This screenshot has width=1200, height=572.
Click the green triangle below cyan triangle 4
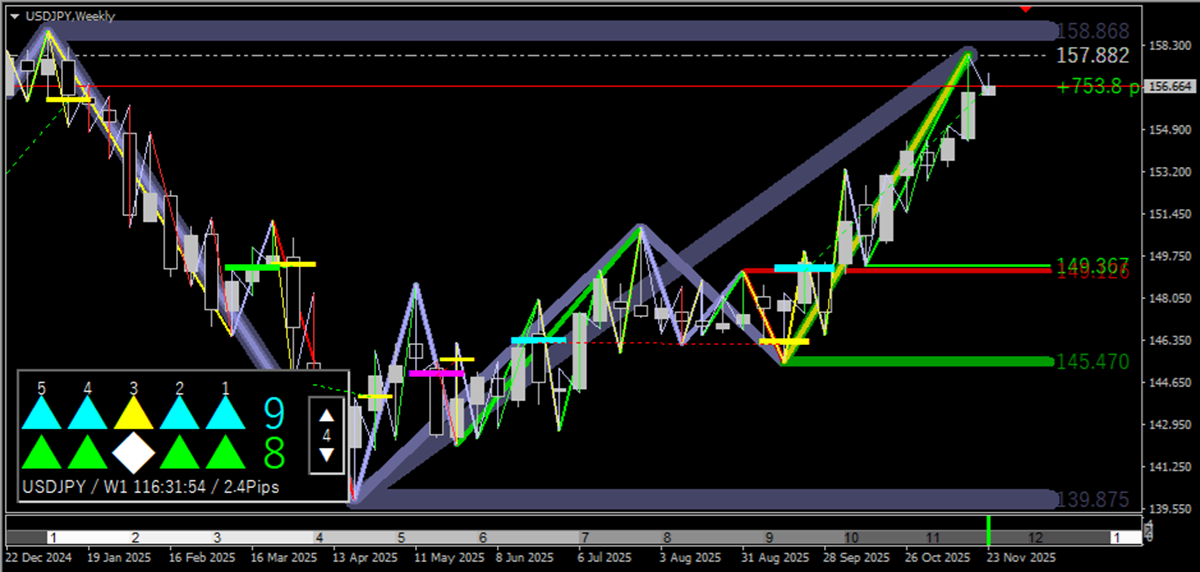click(88, 452)
